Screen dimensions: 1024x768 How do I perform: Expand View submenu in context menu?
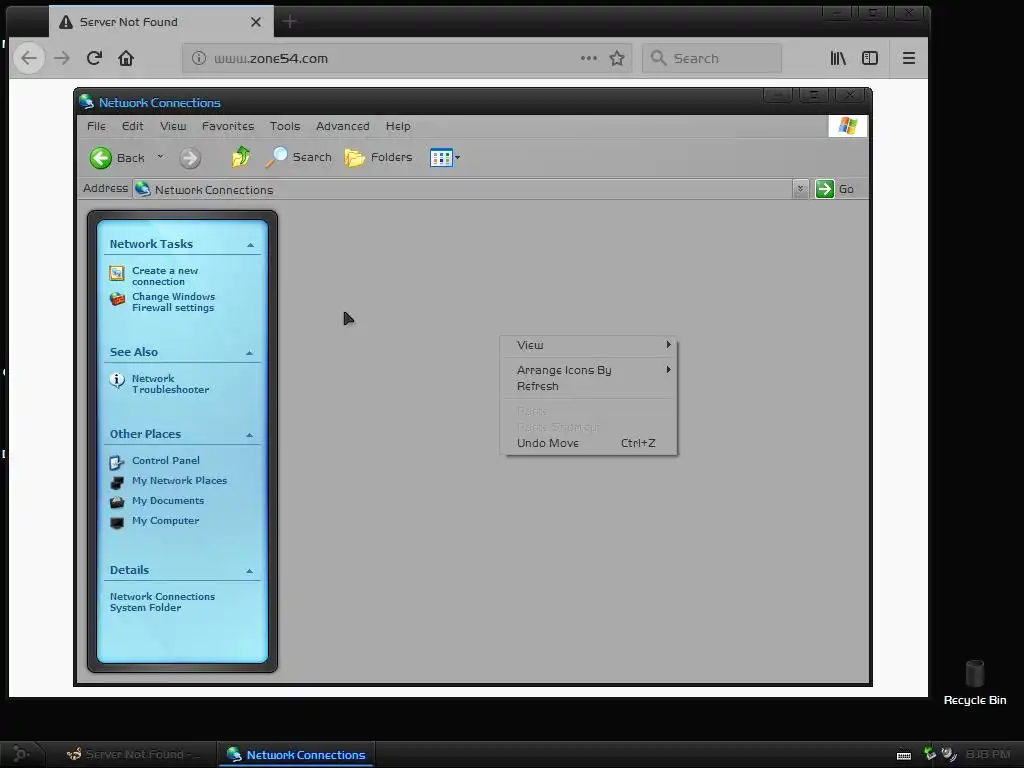coord(588,345)
